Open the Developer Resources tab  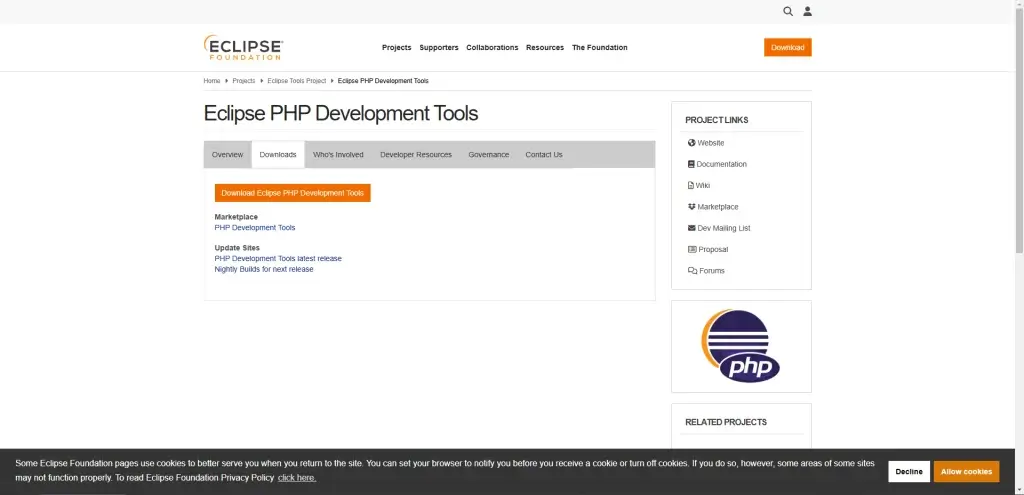pos(416,155)
